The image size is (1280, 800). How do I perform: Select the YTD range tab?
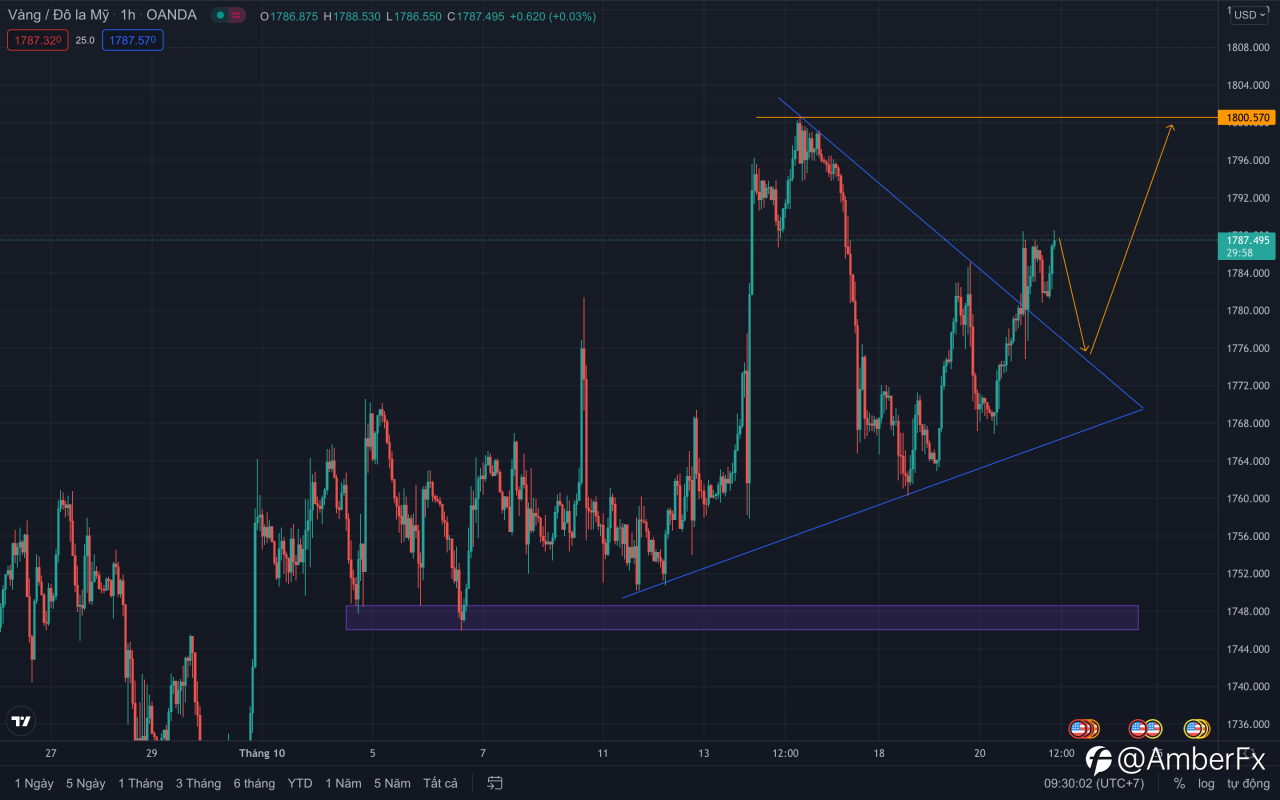coord(300,783)
